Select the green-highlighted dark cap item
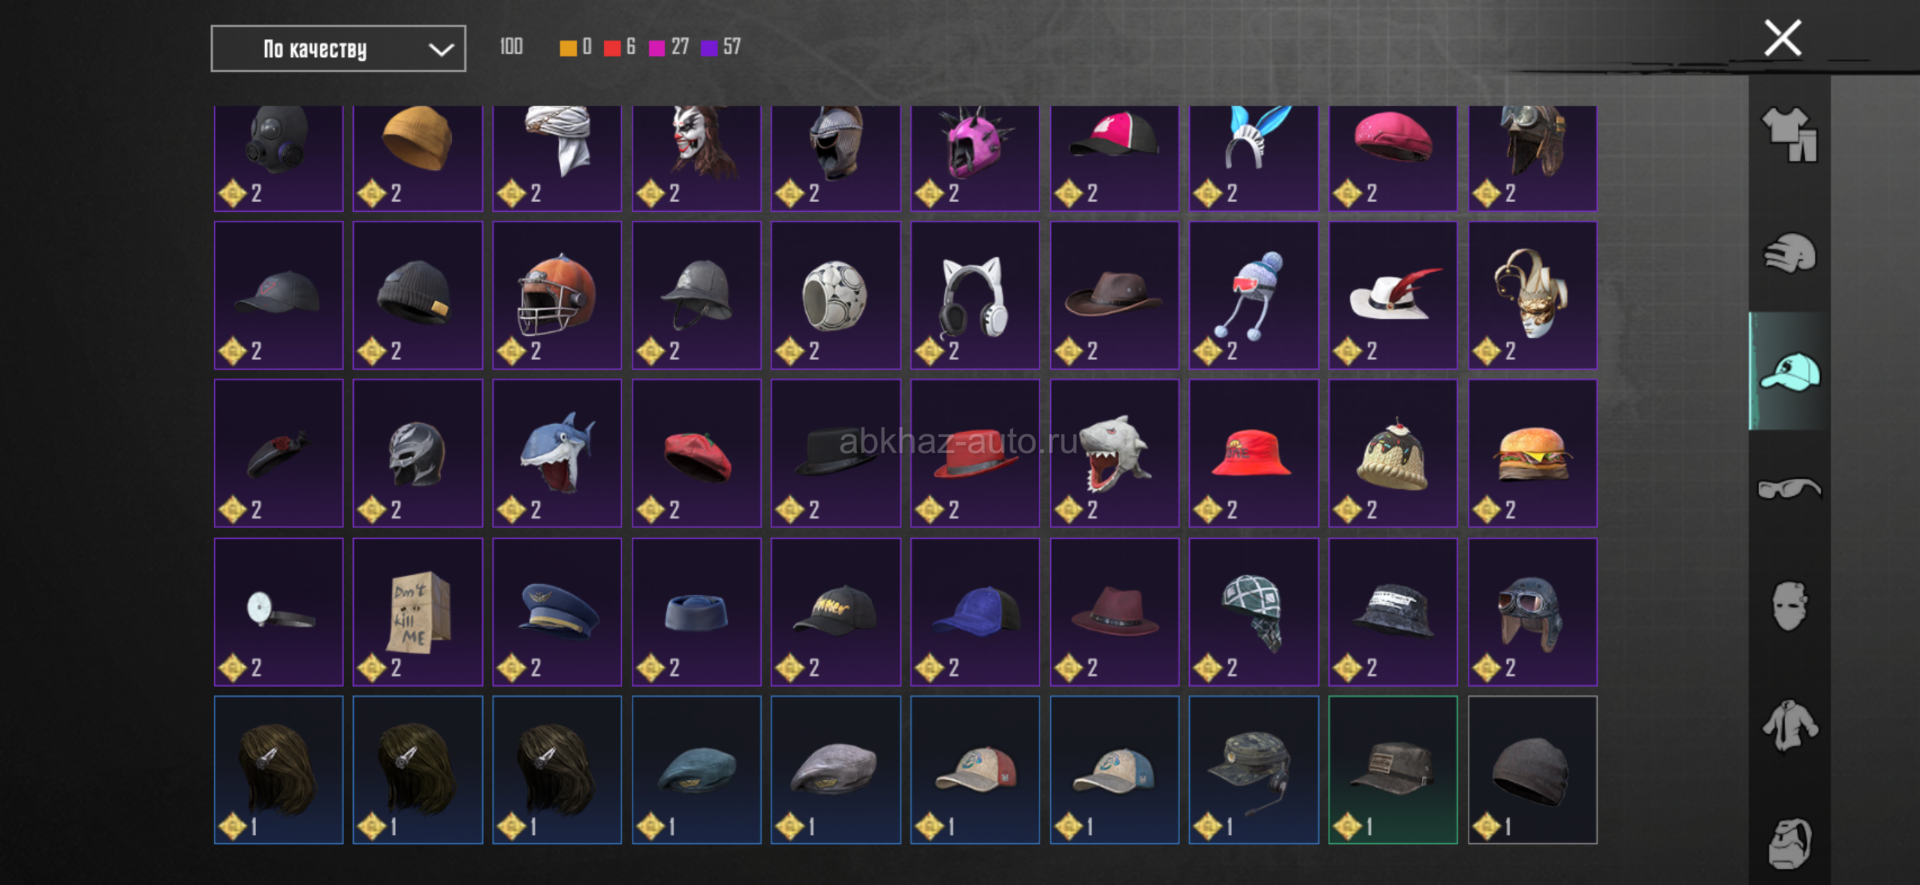The image size is (1920, 885). point(1393,770)
